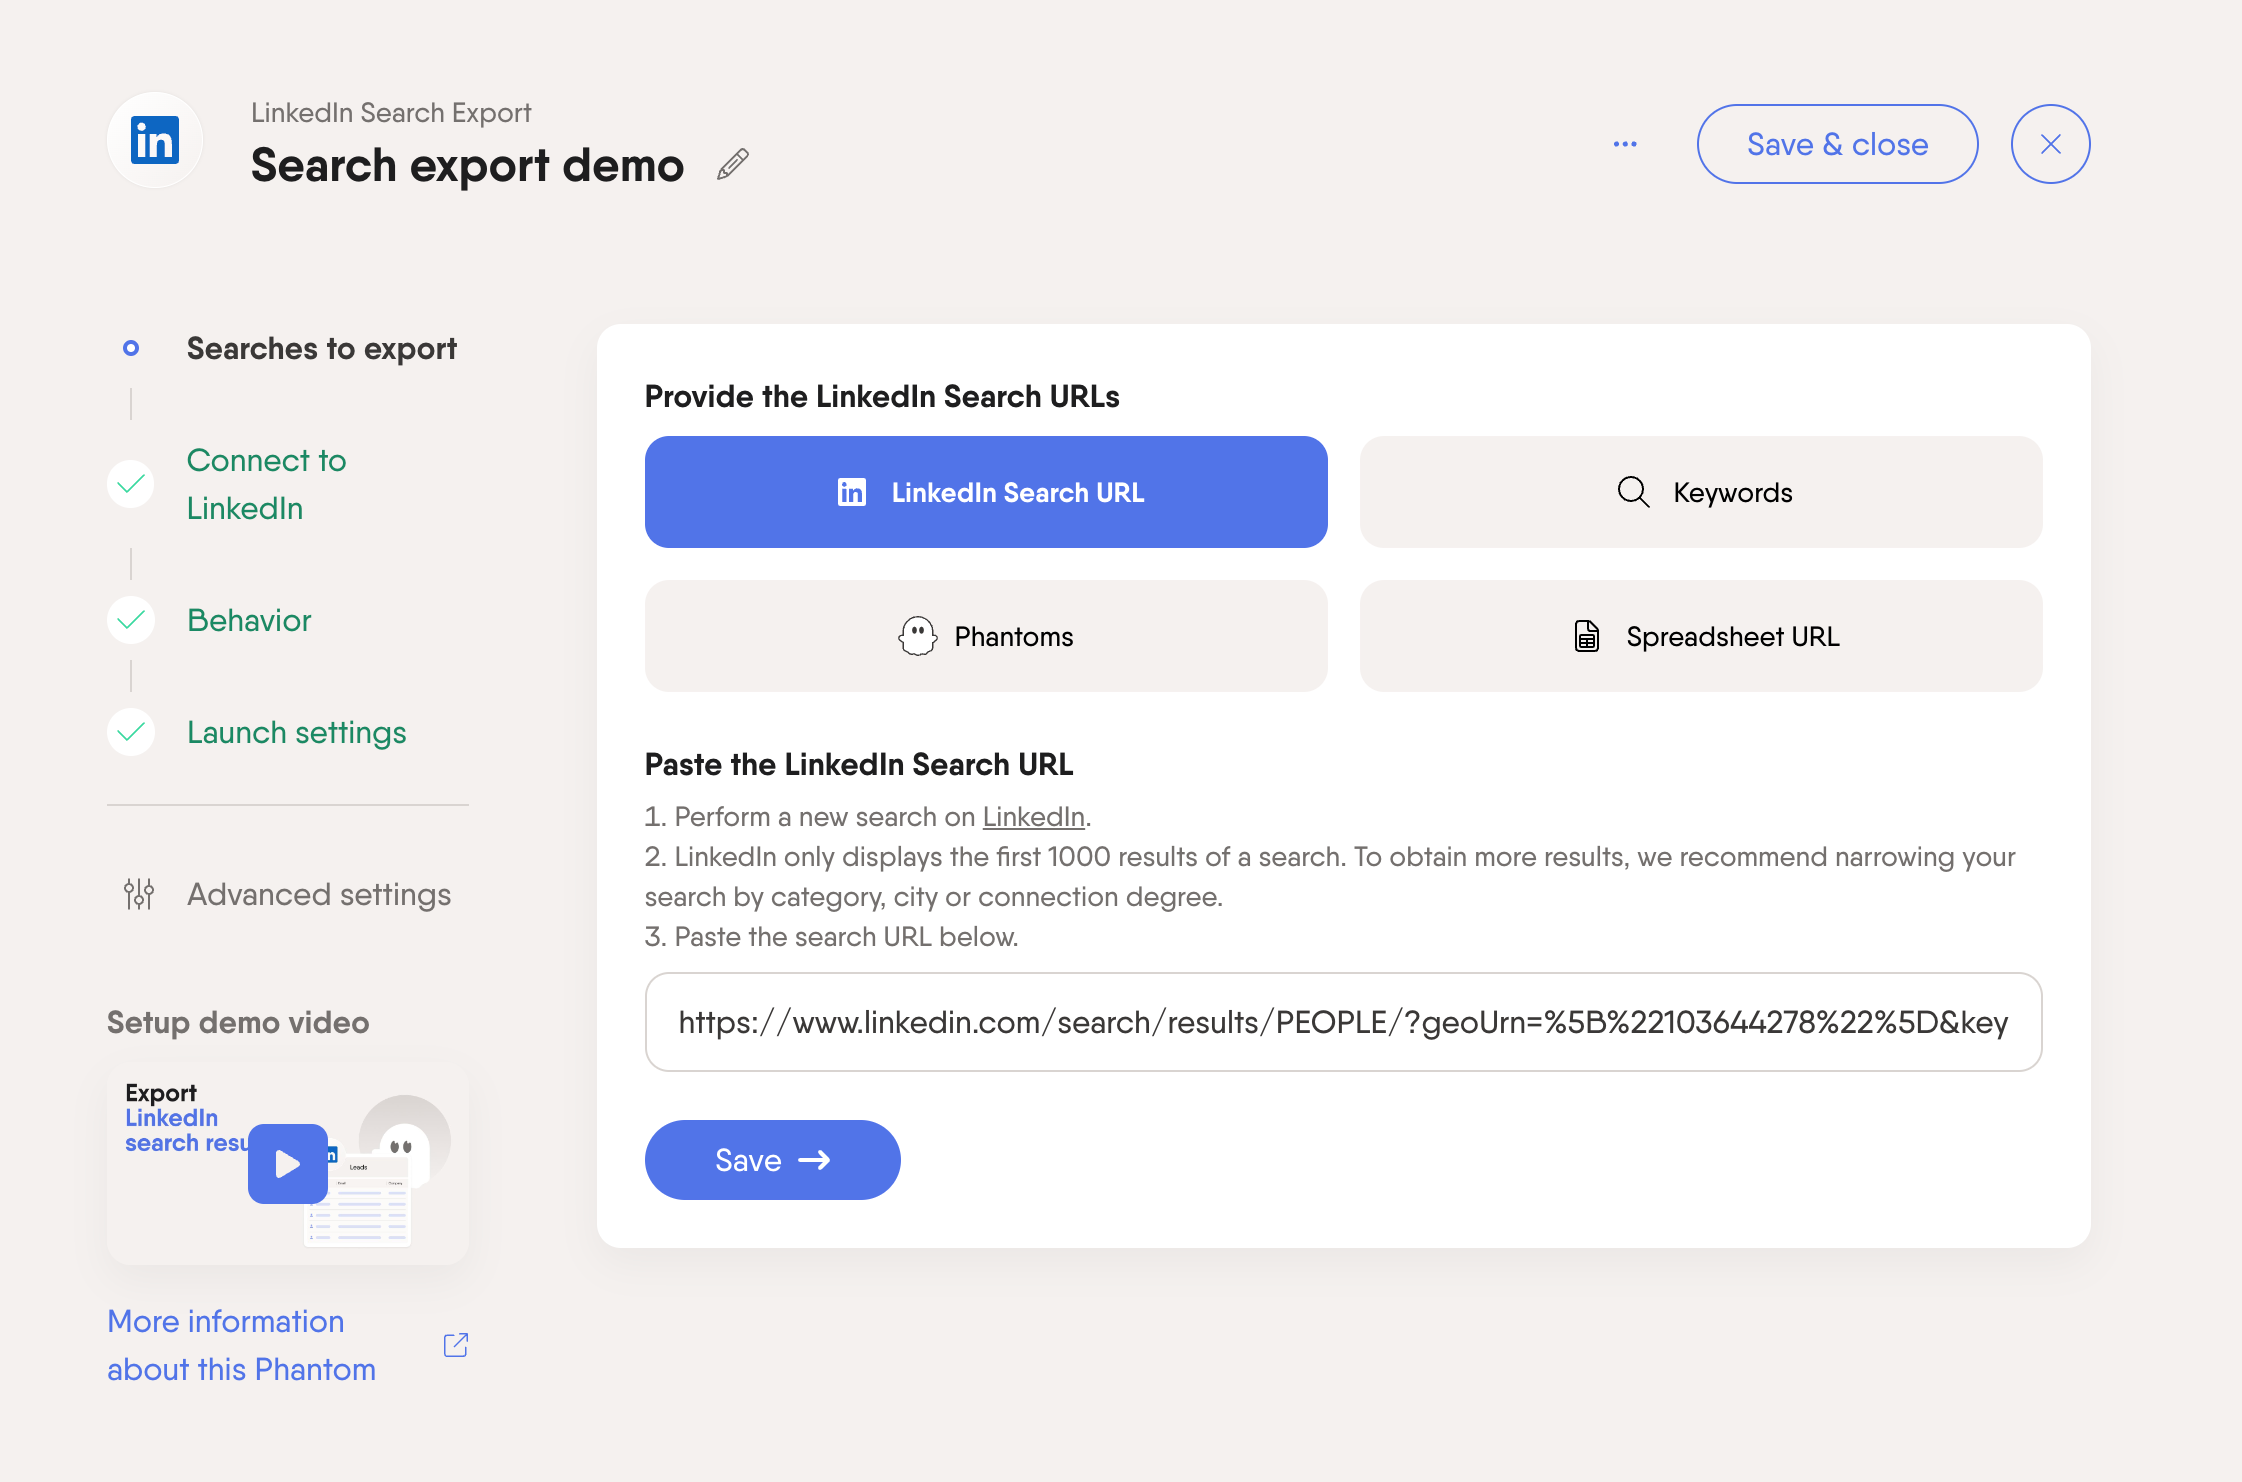Select Spreadsheet URL input option

1701,636
